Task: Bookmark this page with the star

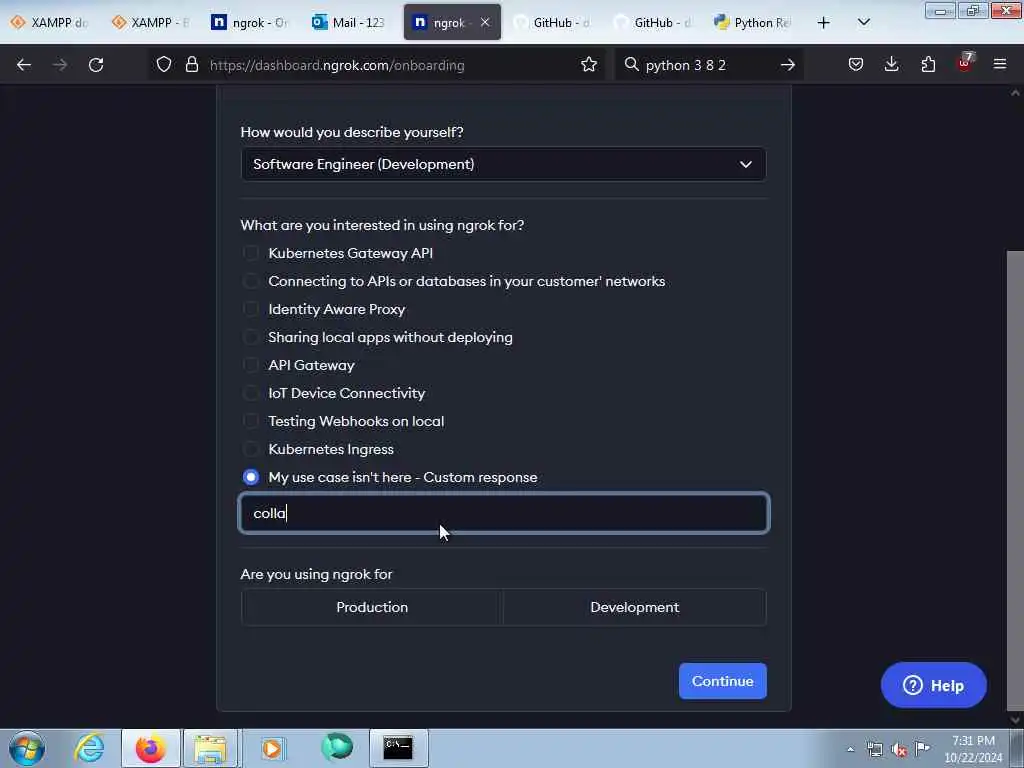Action: [588, 65]
